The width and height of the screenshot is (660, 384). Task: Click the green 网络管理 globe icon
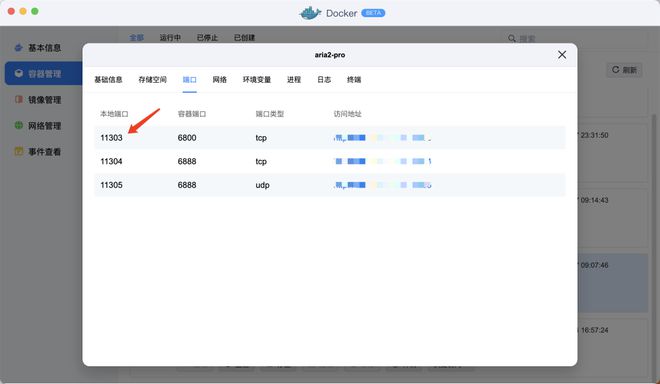coord(19,125)
